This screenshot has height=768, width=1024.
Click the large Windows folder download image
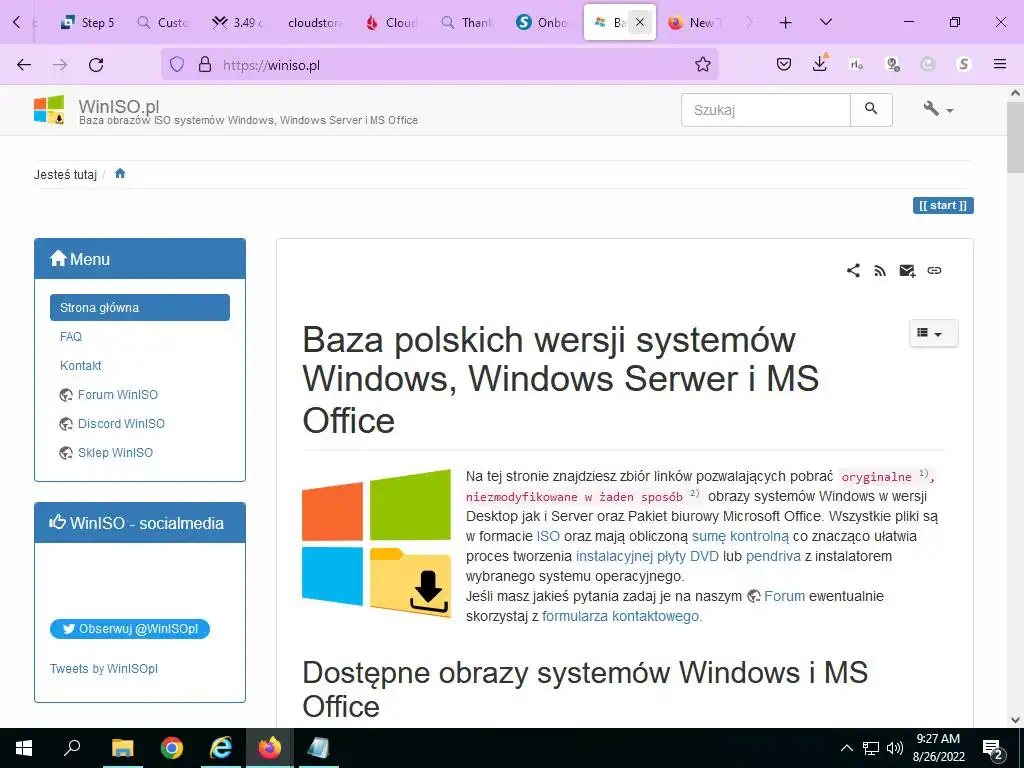point(376,543)
